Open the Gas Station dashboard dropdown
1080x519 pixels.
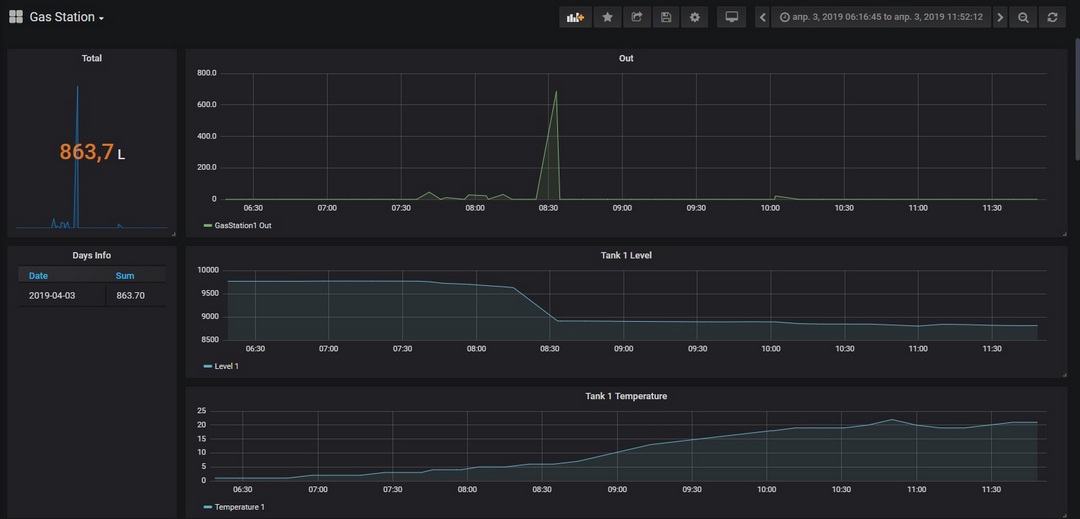click(x=67, y=17)
